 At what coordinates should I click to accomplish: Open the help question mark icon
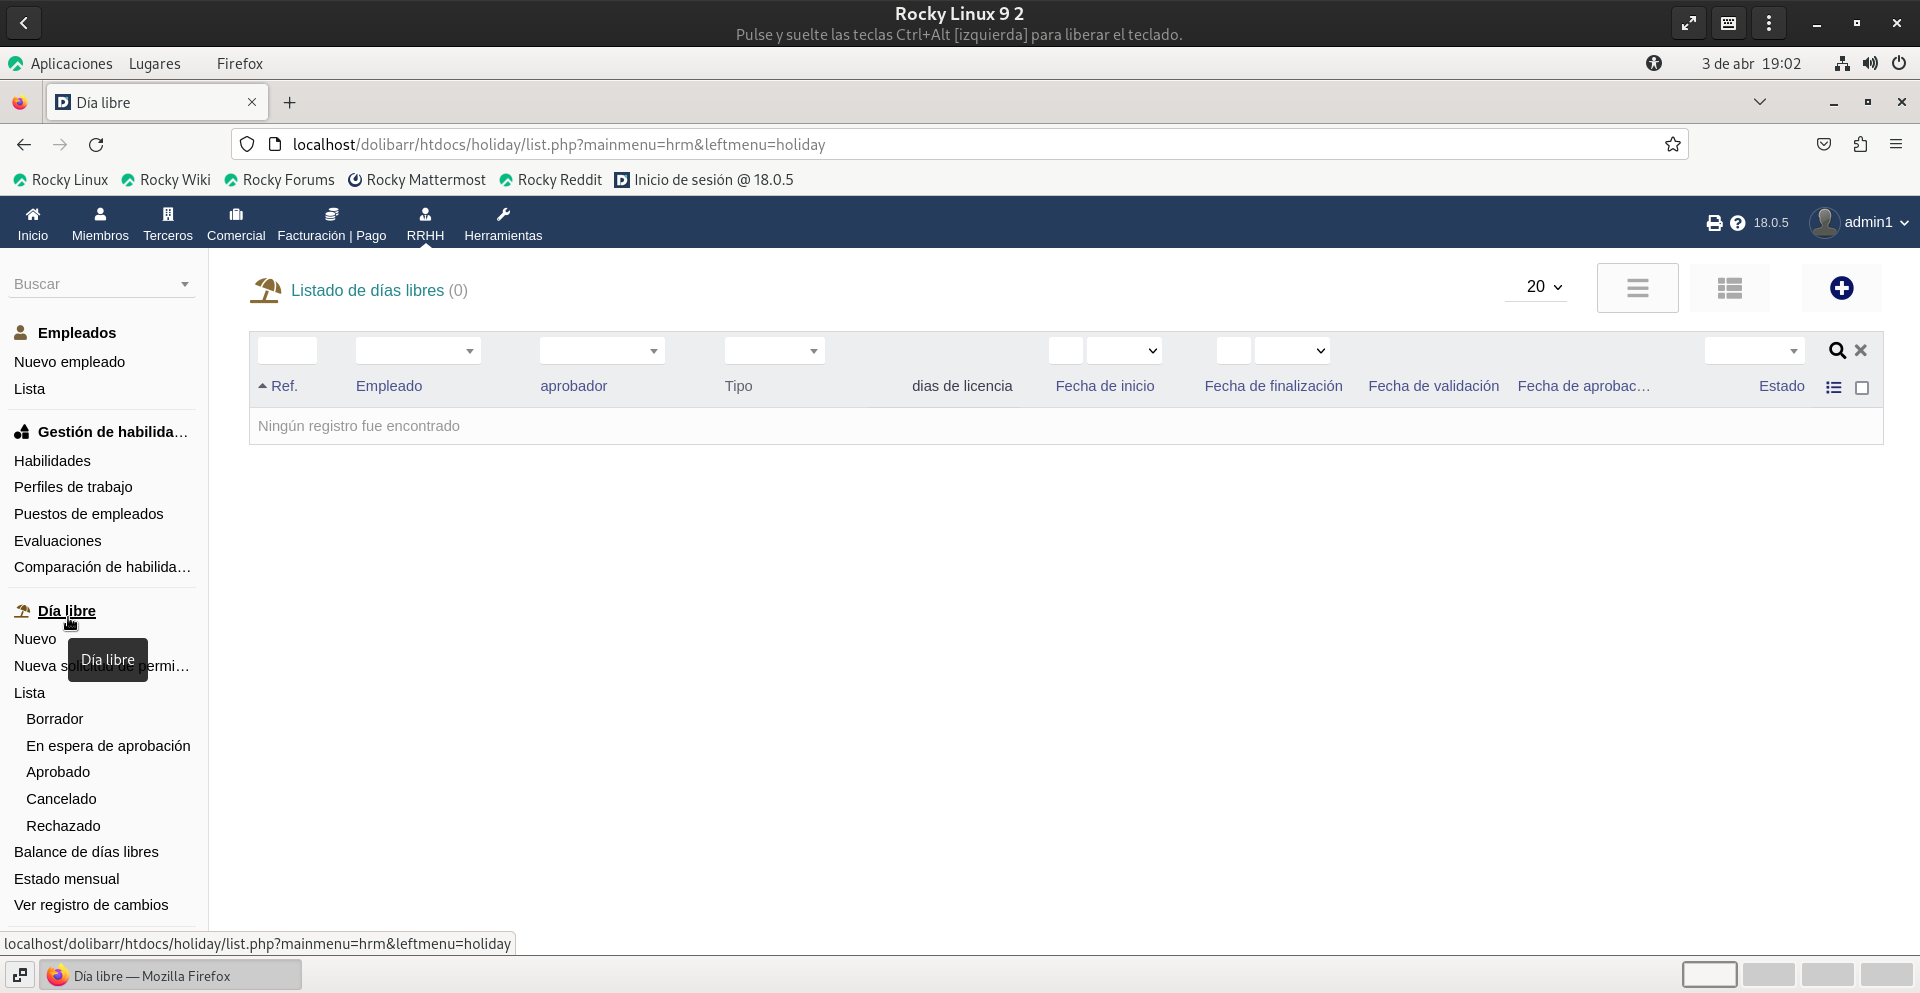1738,223
